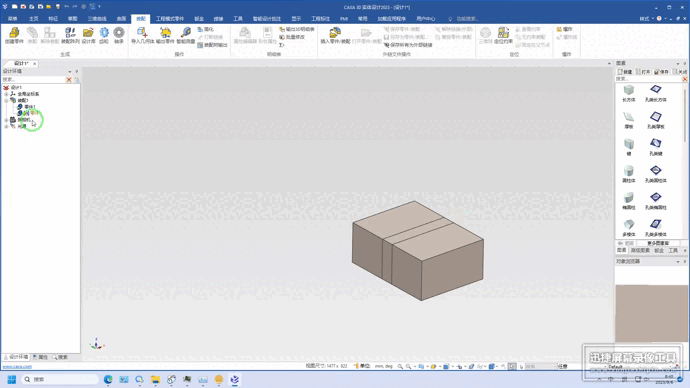Click the 简化 simplify command
690x388 pixels.
coord(206,29)
